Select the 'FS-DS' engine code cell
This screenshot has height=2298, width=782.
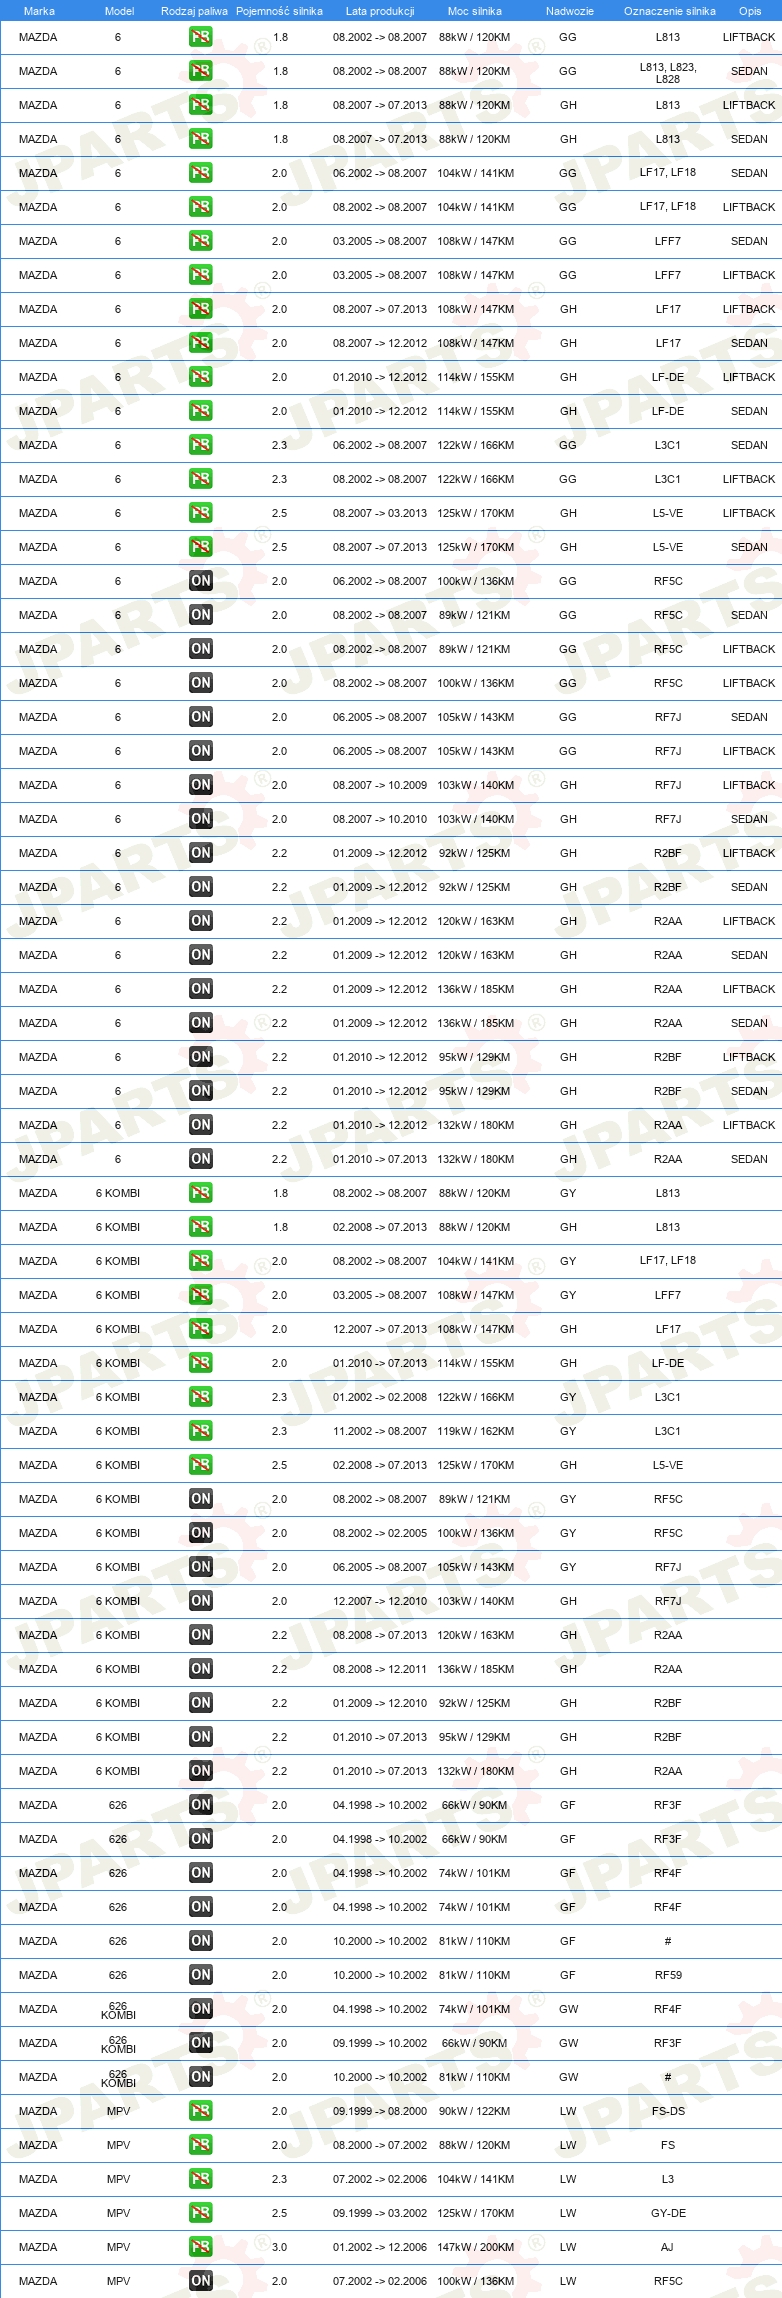click(668, 2111)
